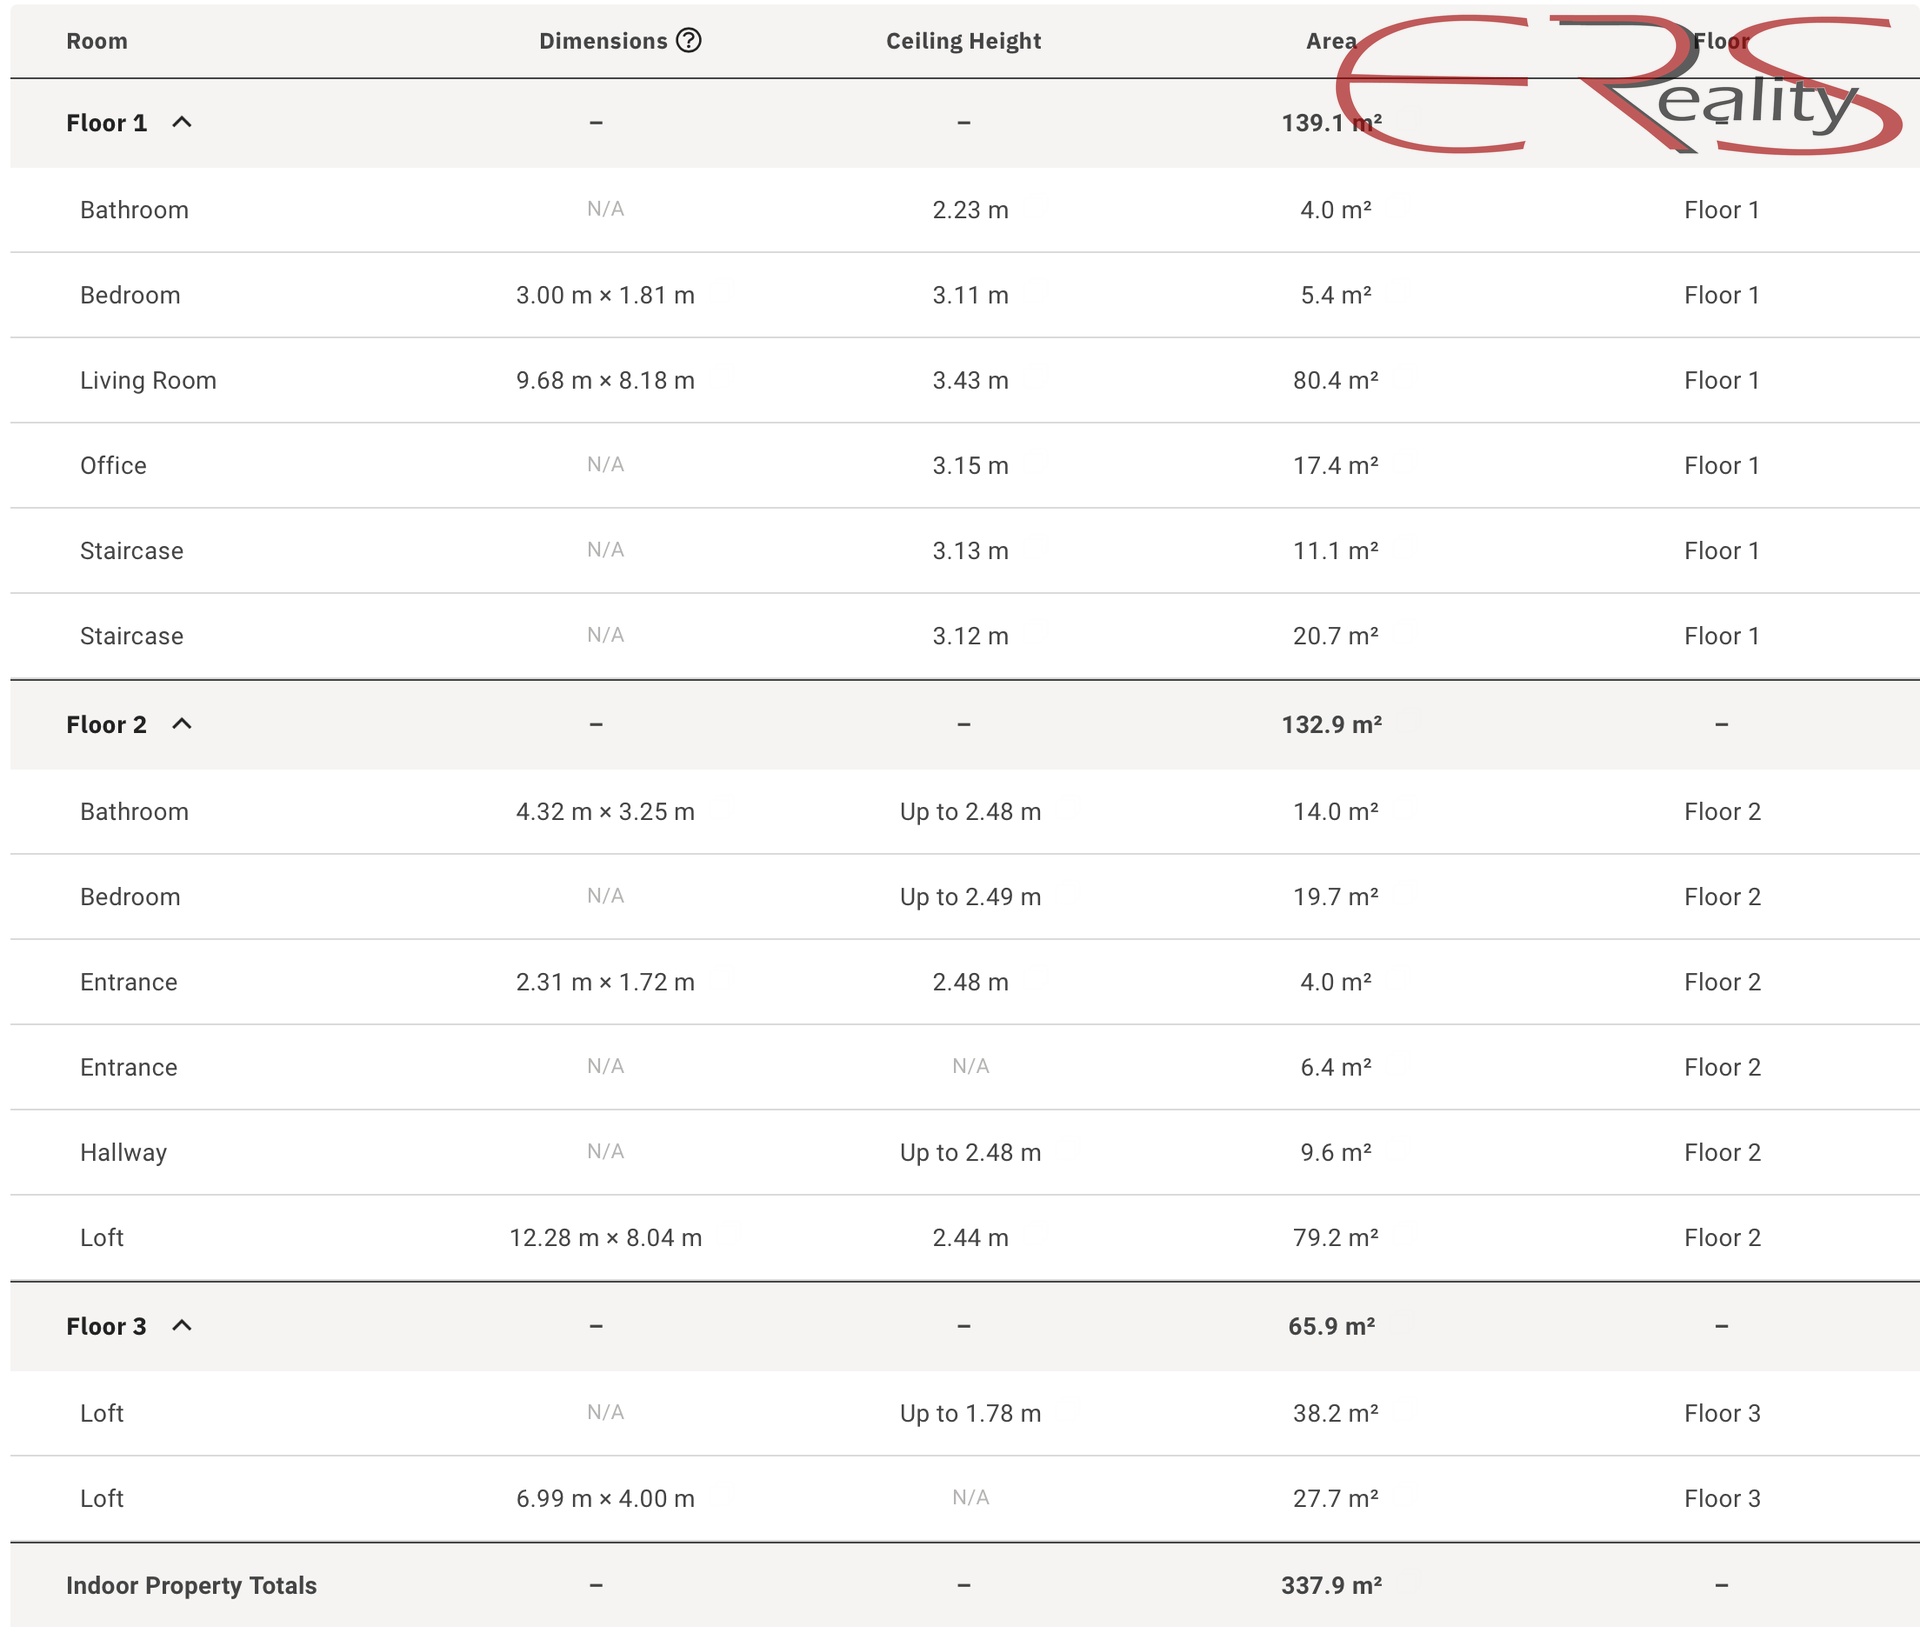
Task: Click the Hallway row name
Action: click(x=123, y=1152)
